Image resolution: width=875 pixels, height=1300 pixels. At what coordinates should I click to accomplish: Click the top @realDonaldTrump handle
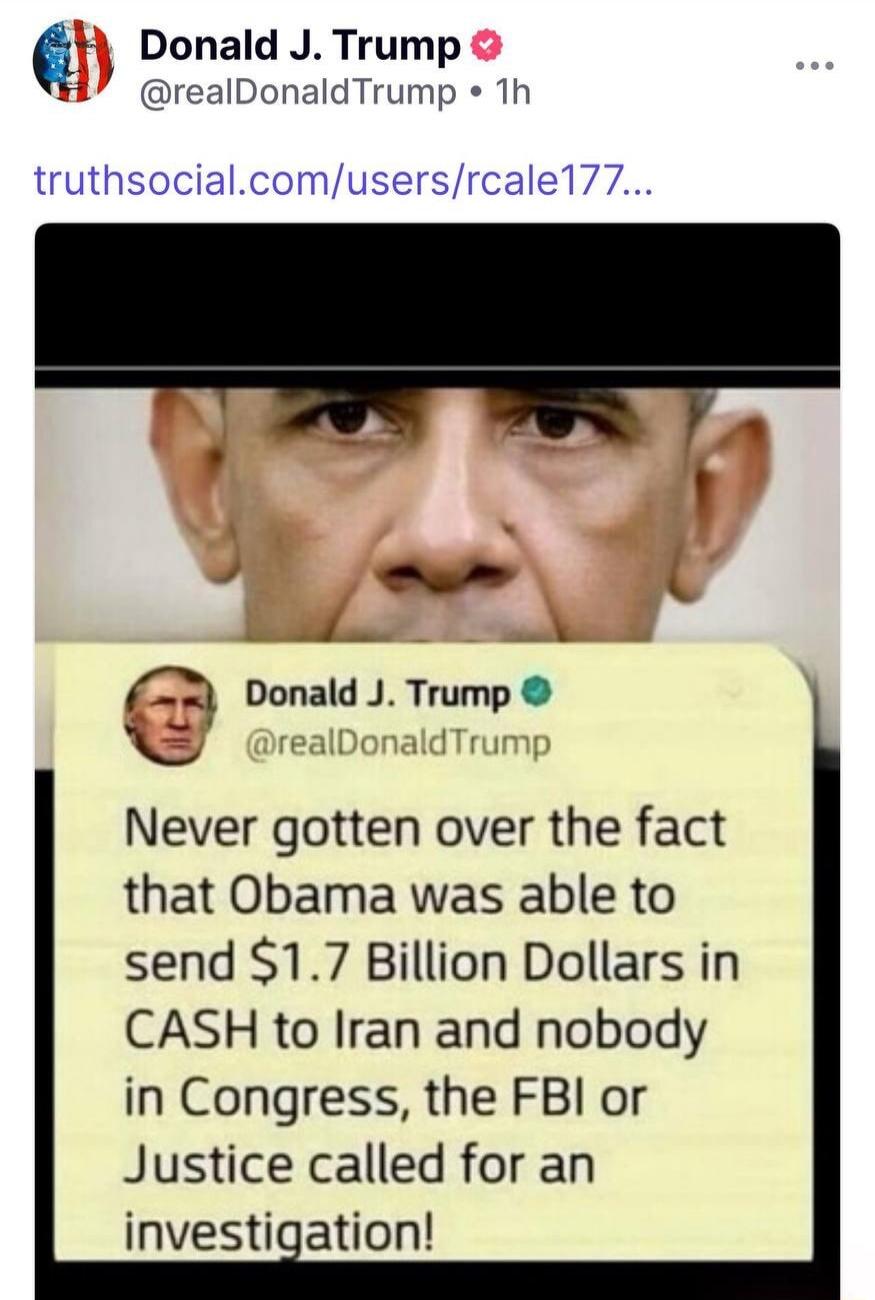(296, 93)
